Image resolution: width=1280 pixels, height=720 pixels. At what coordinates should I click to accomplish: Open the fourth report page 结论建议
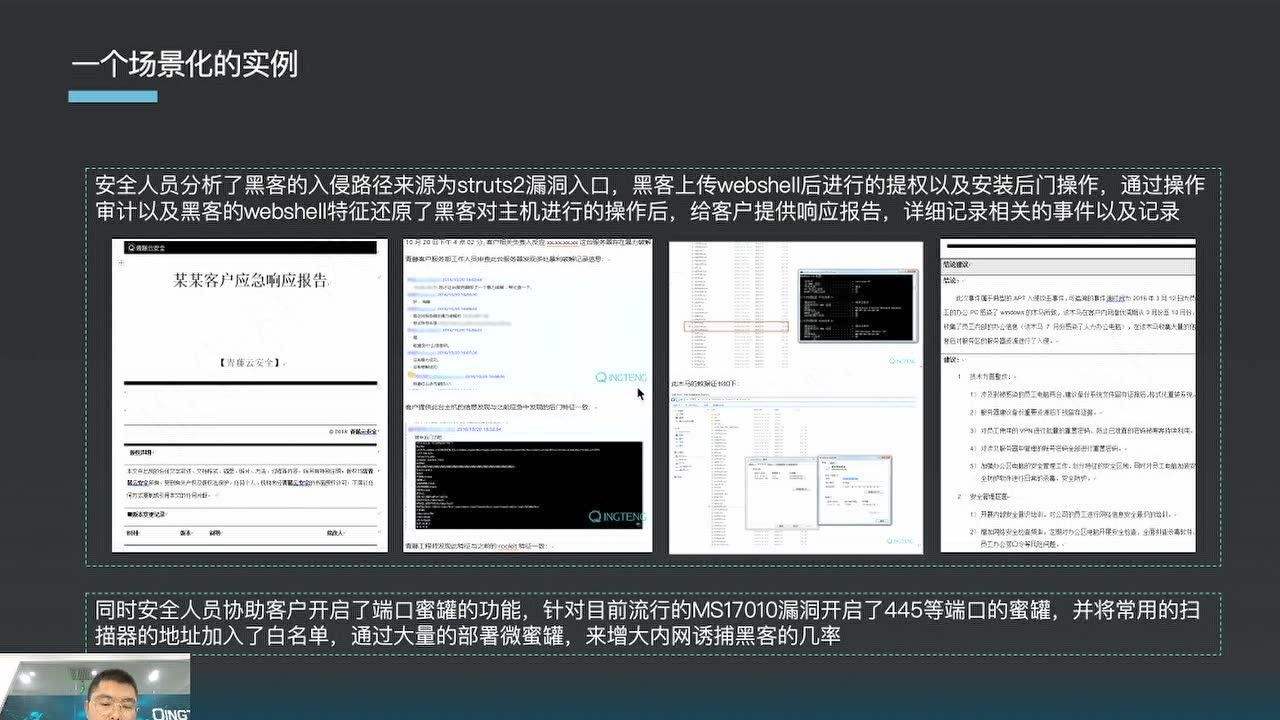pyautogui.click(x=1068, y=395)
